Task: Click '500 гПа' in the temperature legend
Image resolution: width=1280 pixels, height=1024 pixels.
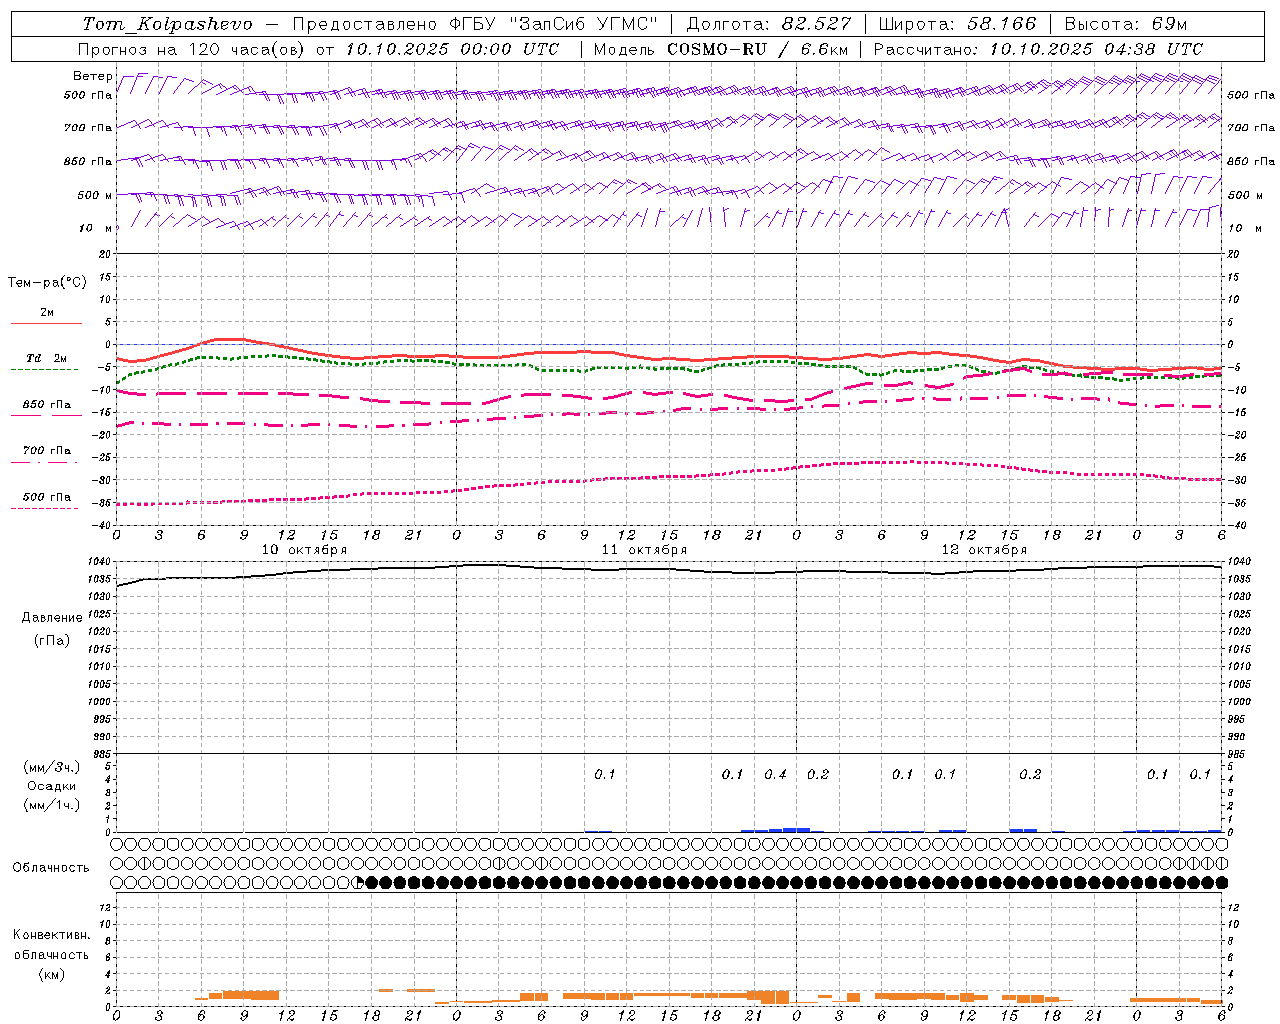Action: click(47, 497)
